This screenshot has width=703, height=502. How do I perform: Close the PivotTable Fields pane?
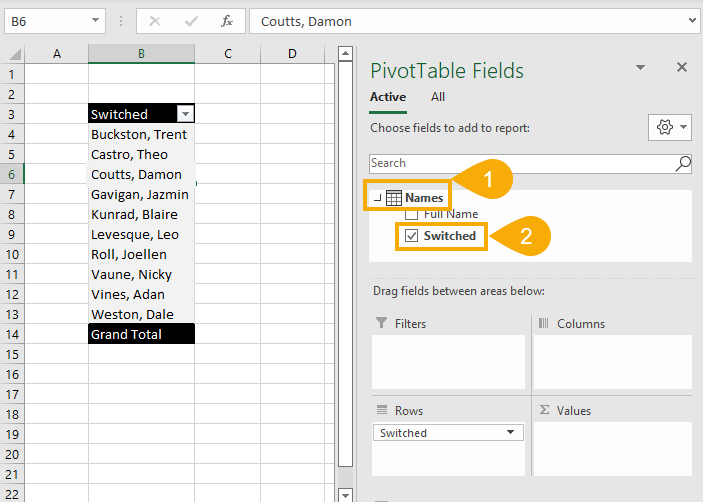681,67
